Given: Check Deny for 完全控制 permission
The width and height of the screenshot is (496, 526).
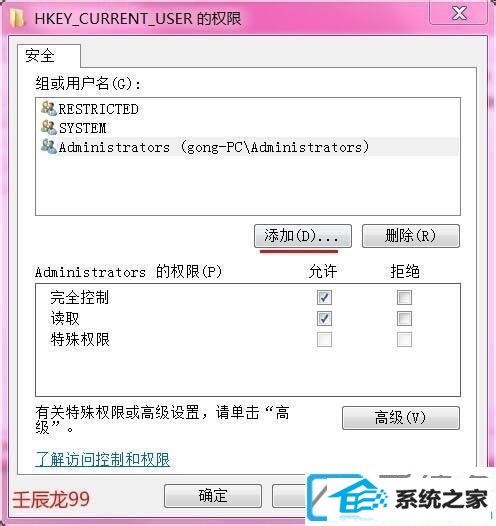Looking at the screenshot, I should pos(404,298).
